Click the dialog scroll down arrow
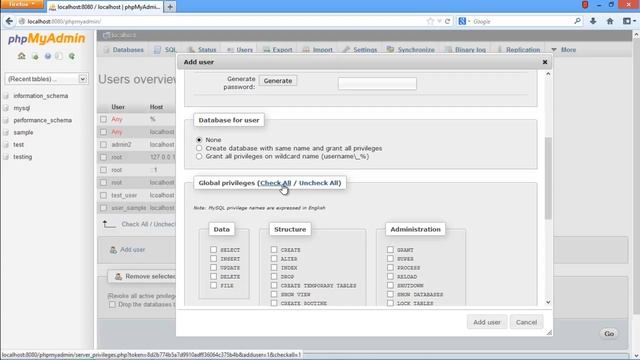Image resolution: width=640 pixels, height=360 pixels. 548,302
